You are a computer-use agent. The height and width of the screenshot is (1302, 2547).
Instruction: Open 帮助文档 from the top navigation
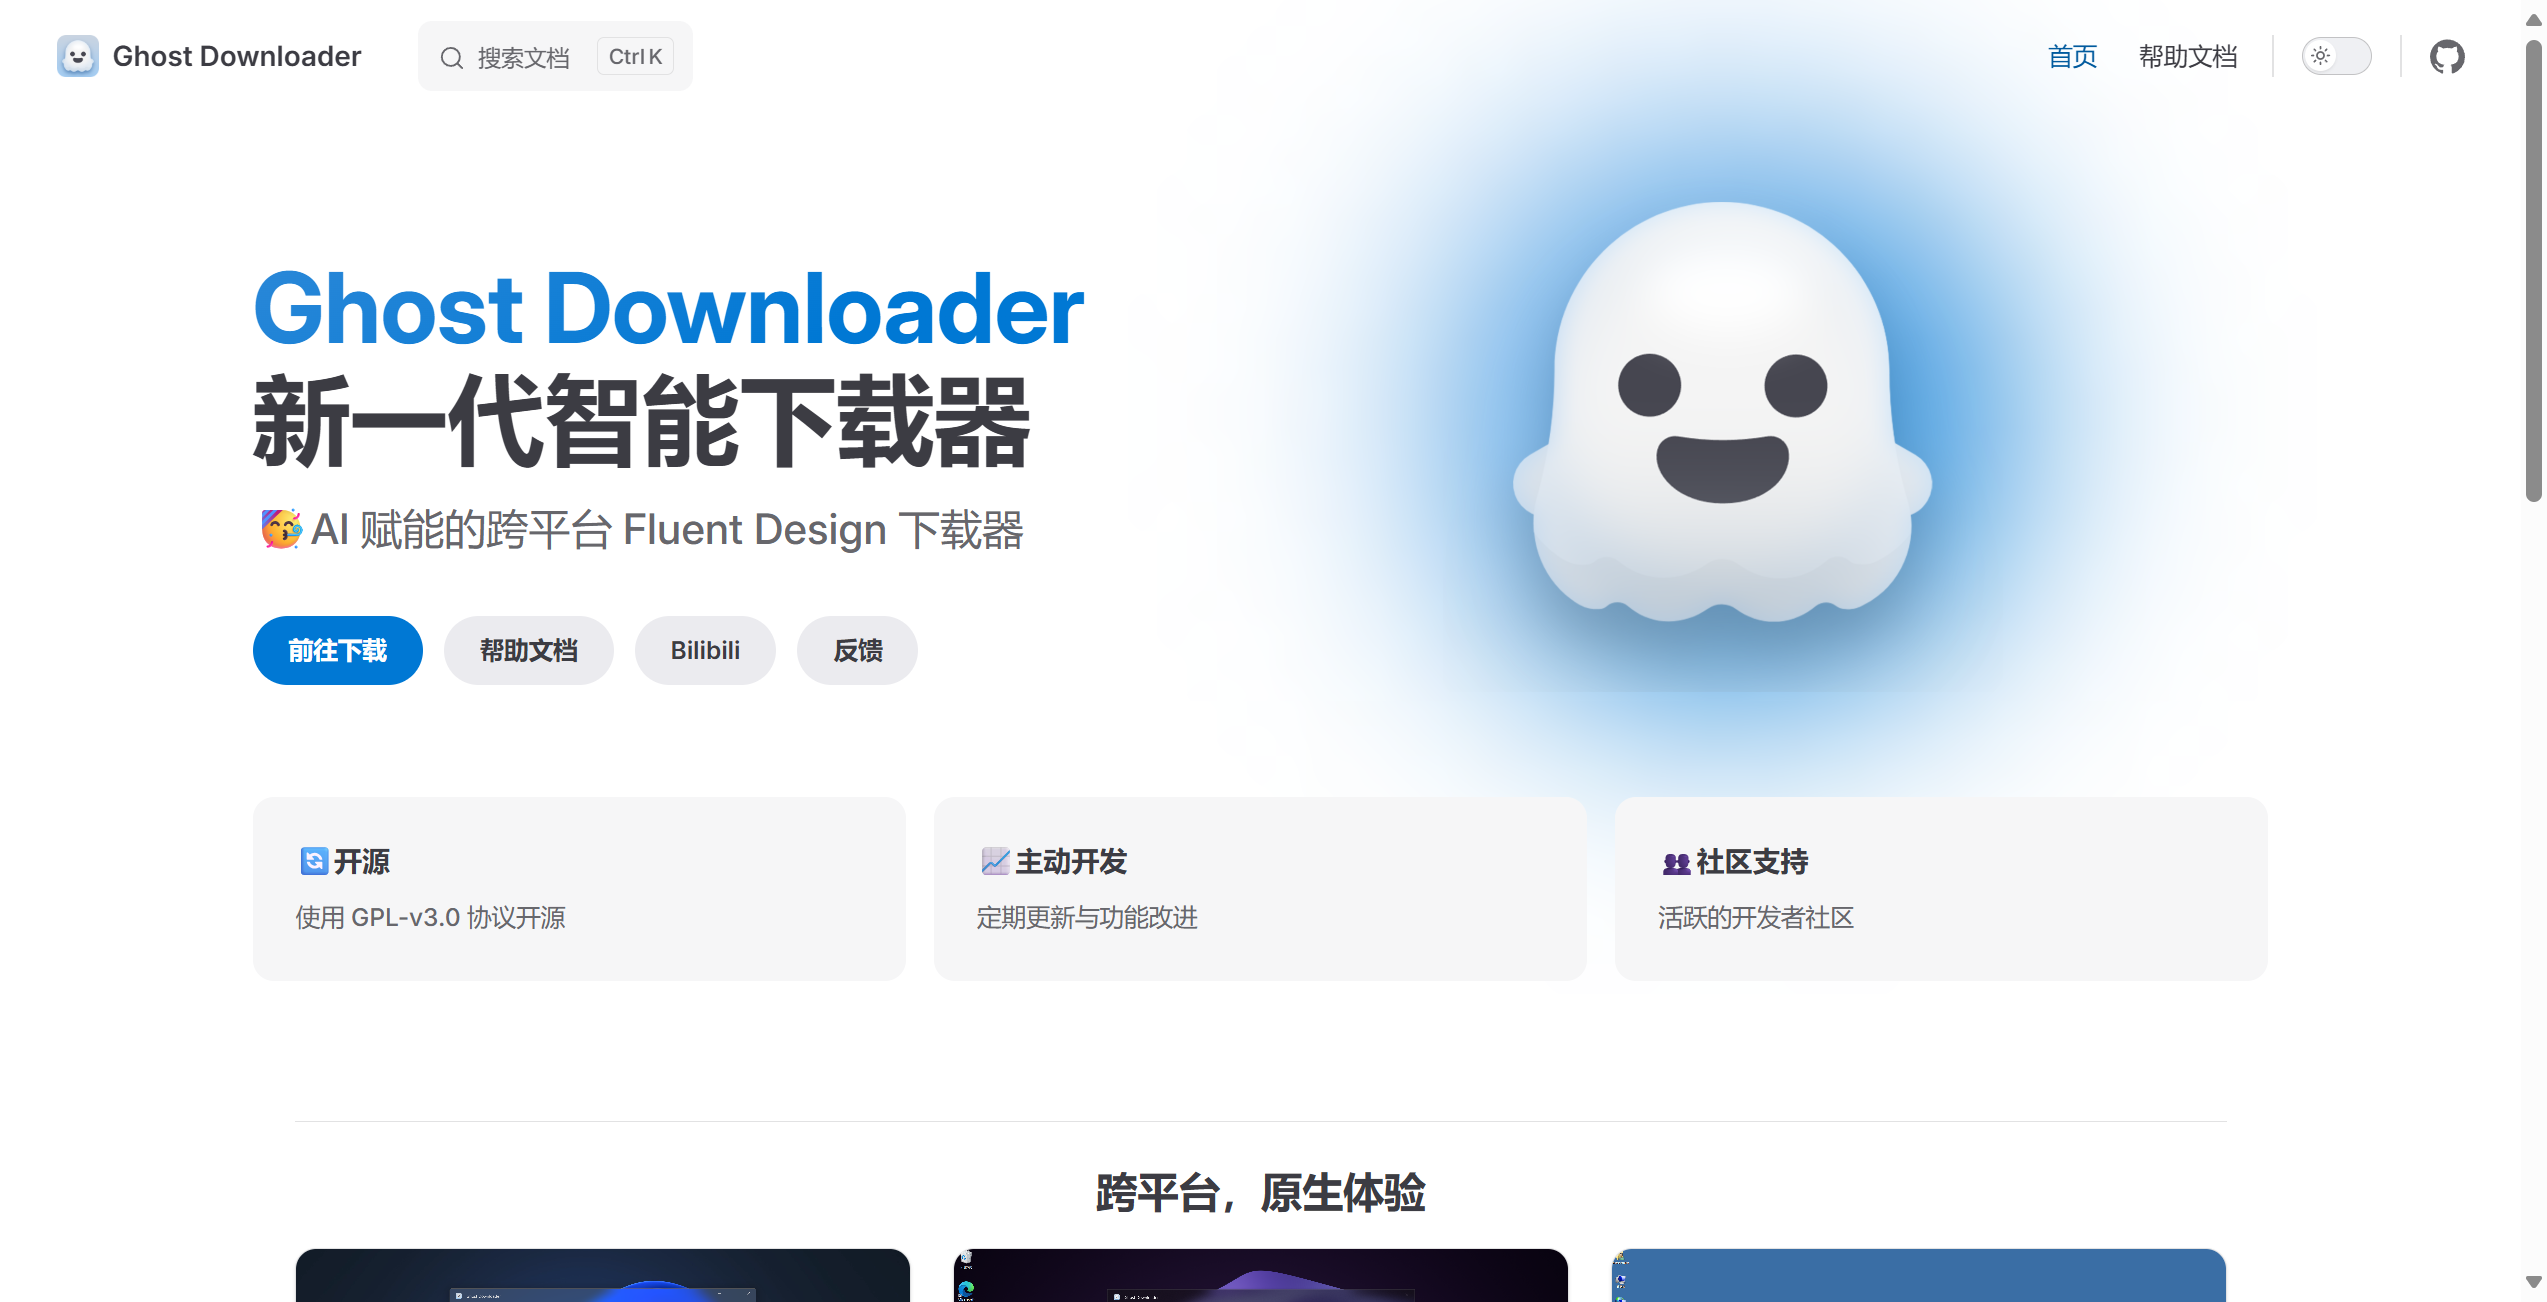pyautogui.click(x=2187, y=57)
